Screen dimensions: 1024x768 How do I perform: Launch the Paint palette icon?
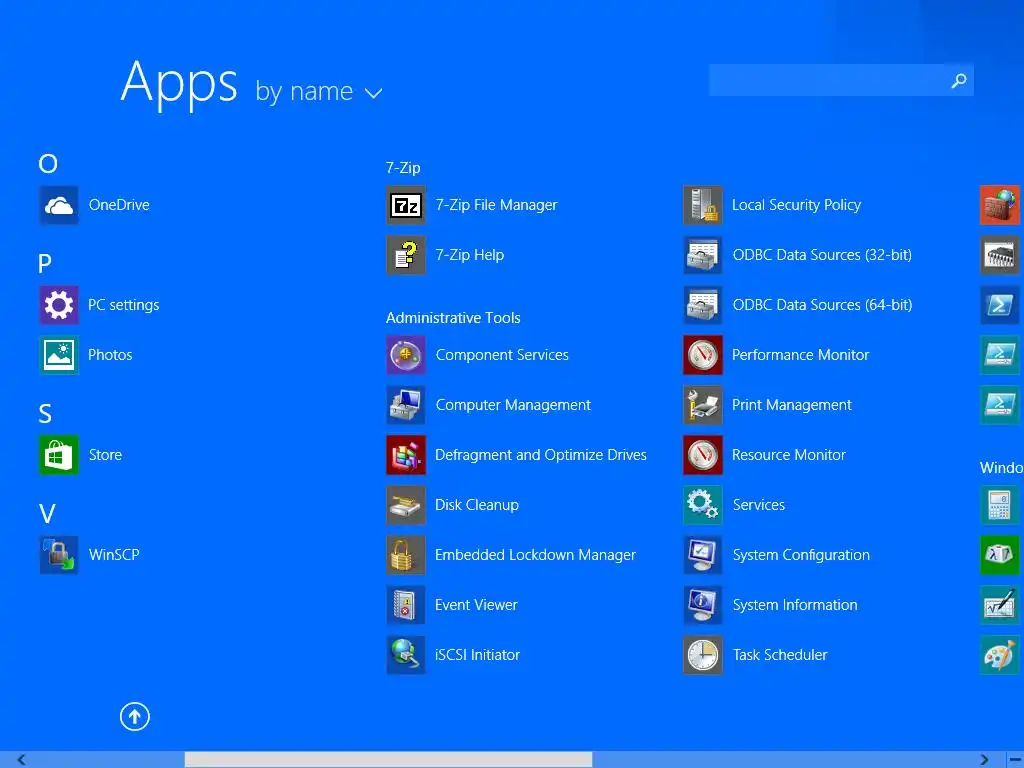1000,655
